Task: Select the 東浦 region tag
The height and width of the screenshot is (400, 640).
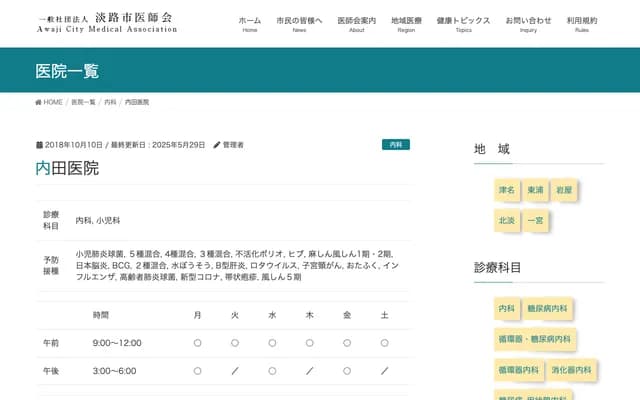Action: click(x=536, y=189)
